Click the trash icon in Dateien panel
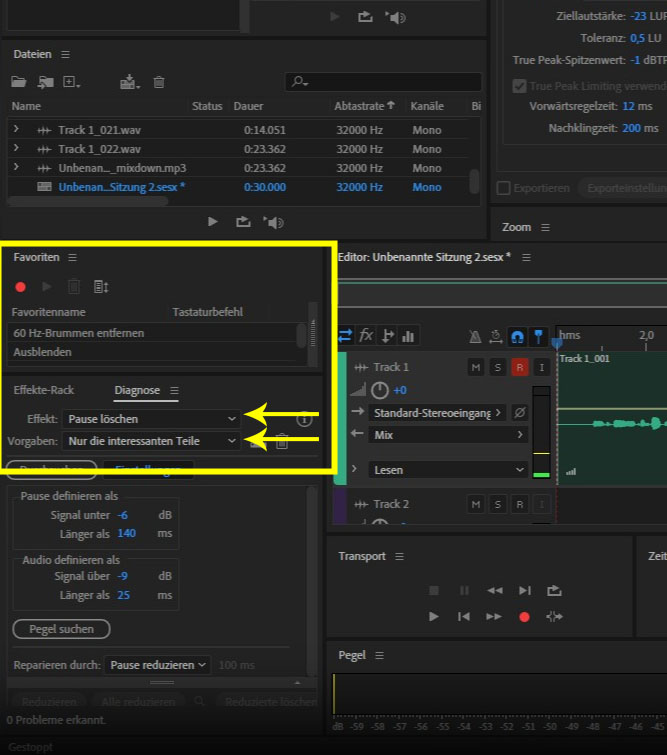 [159, 82]
